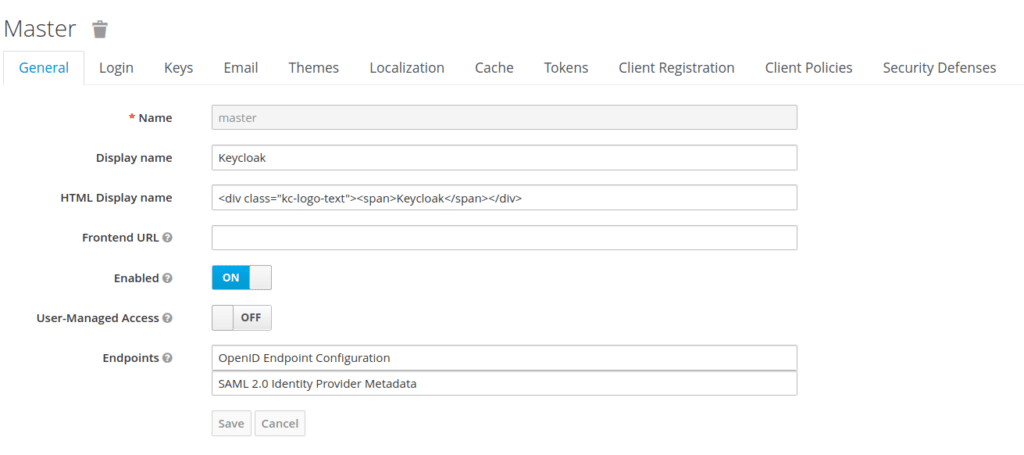Image resolution: width=1024 pixels, height=455 pixels.
Task: Open the Email tab
Action: coord(241,68)
